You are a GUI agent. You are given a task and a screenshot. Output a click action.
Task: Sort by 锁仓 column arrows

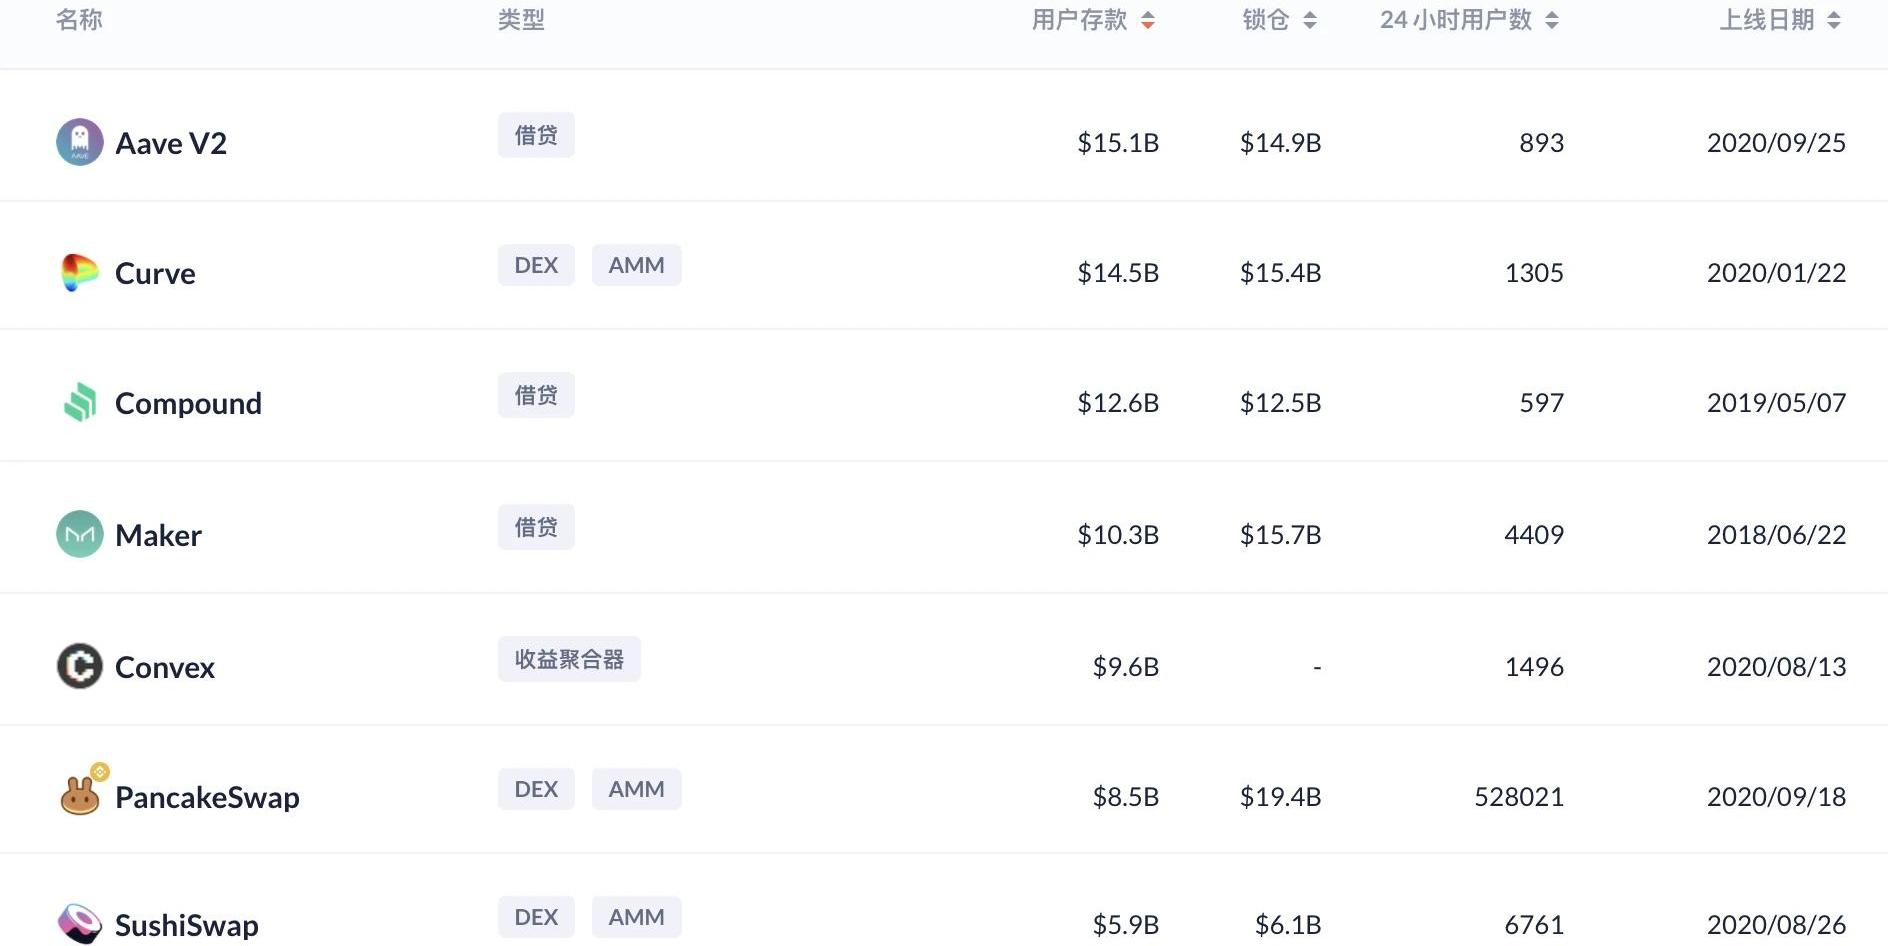pos(1310,20)
